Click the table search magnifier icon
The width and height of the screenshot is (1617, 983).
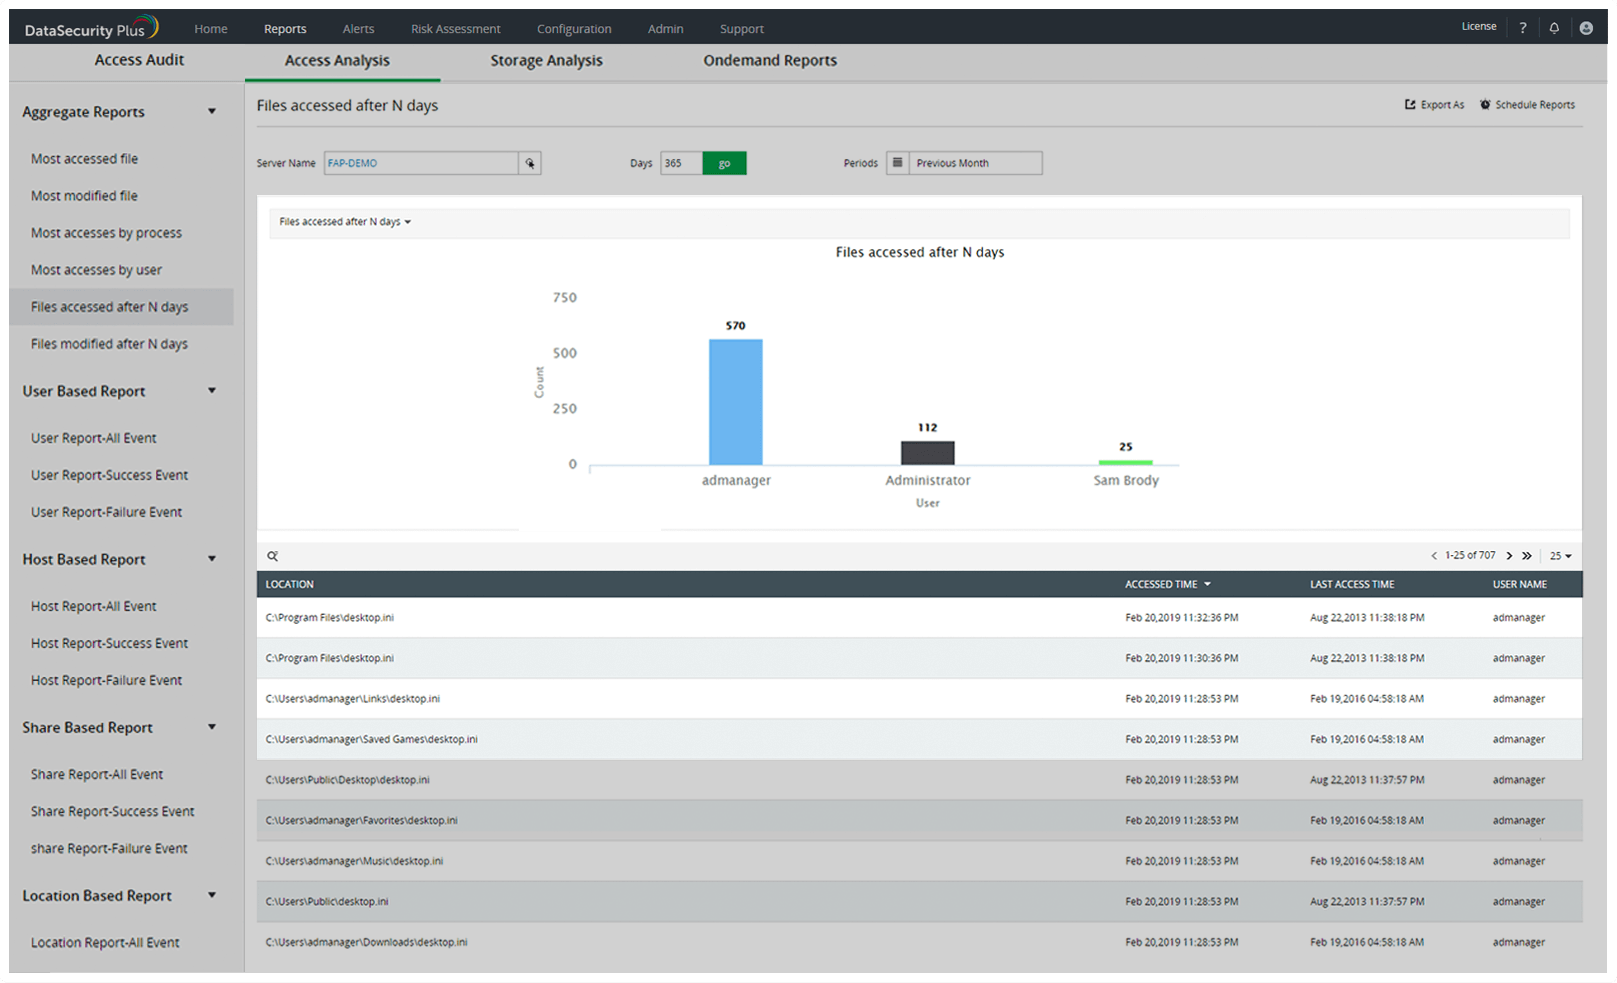[272, 556]
